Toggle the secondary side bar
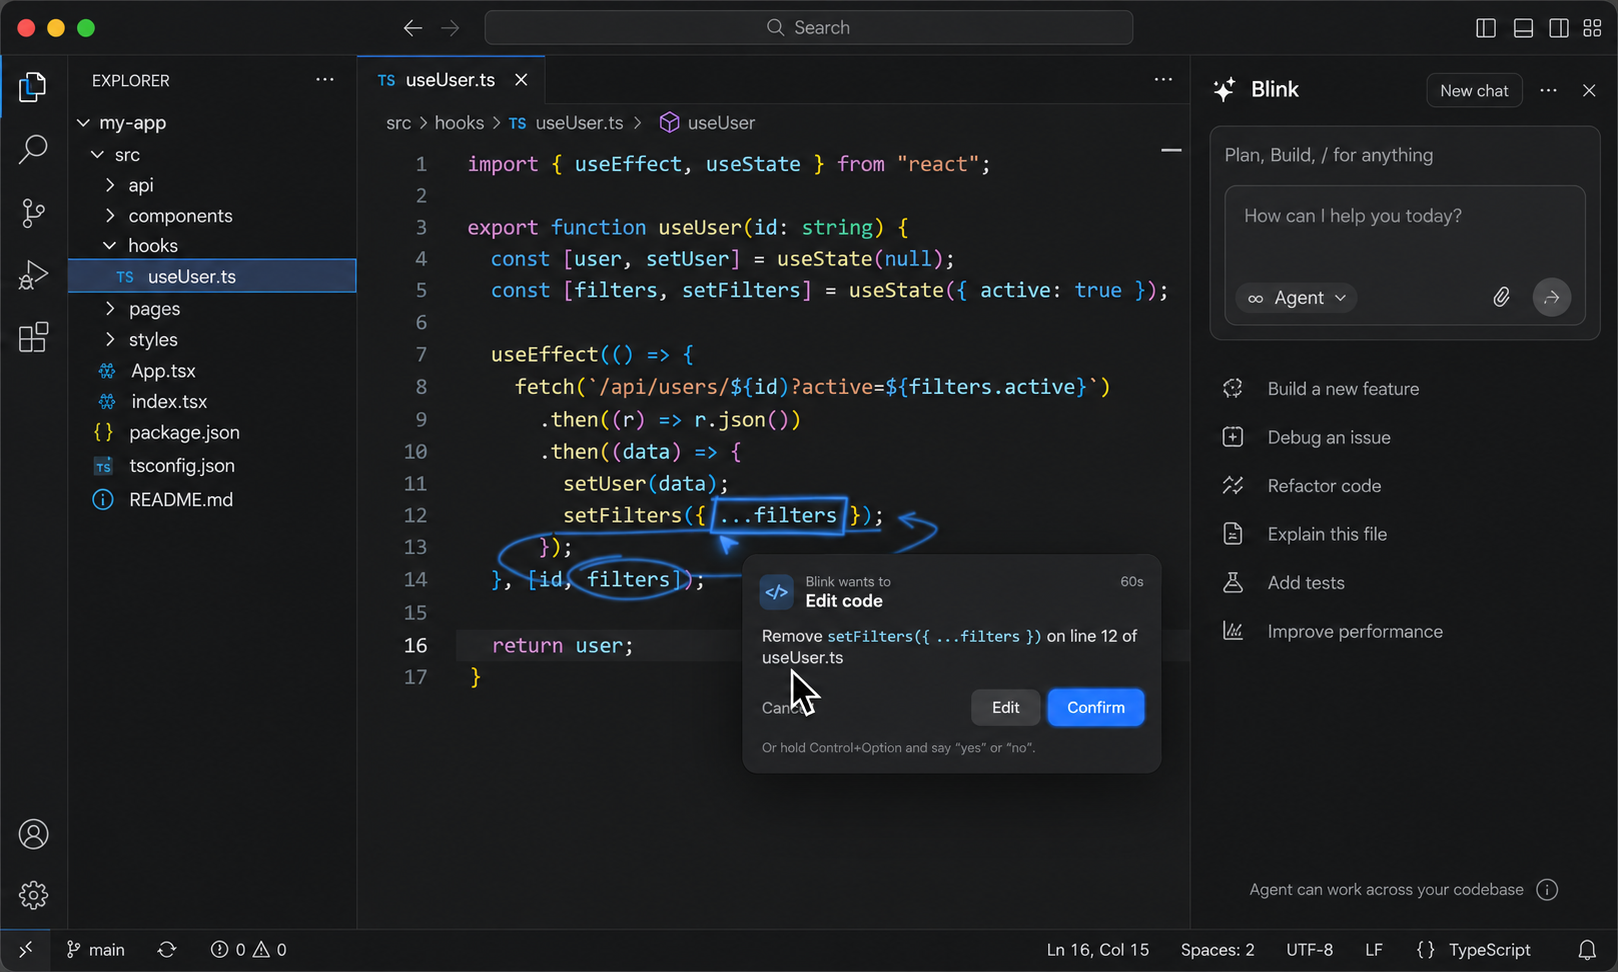Image resolution: width=1618 pixels, height=972 pixels. tap(1559, 28)
